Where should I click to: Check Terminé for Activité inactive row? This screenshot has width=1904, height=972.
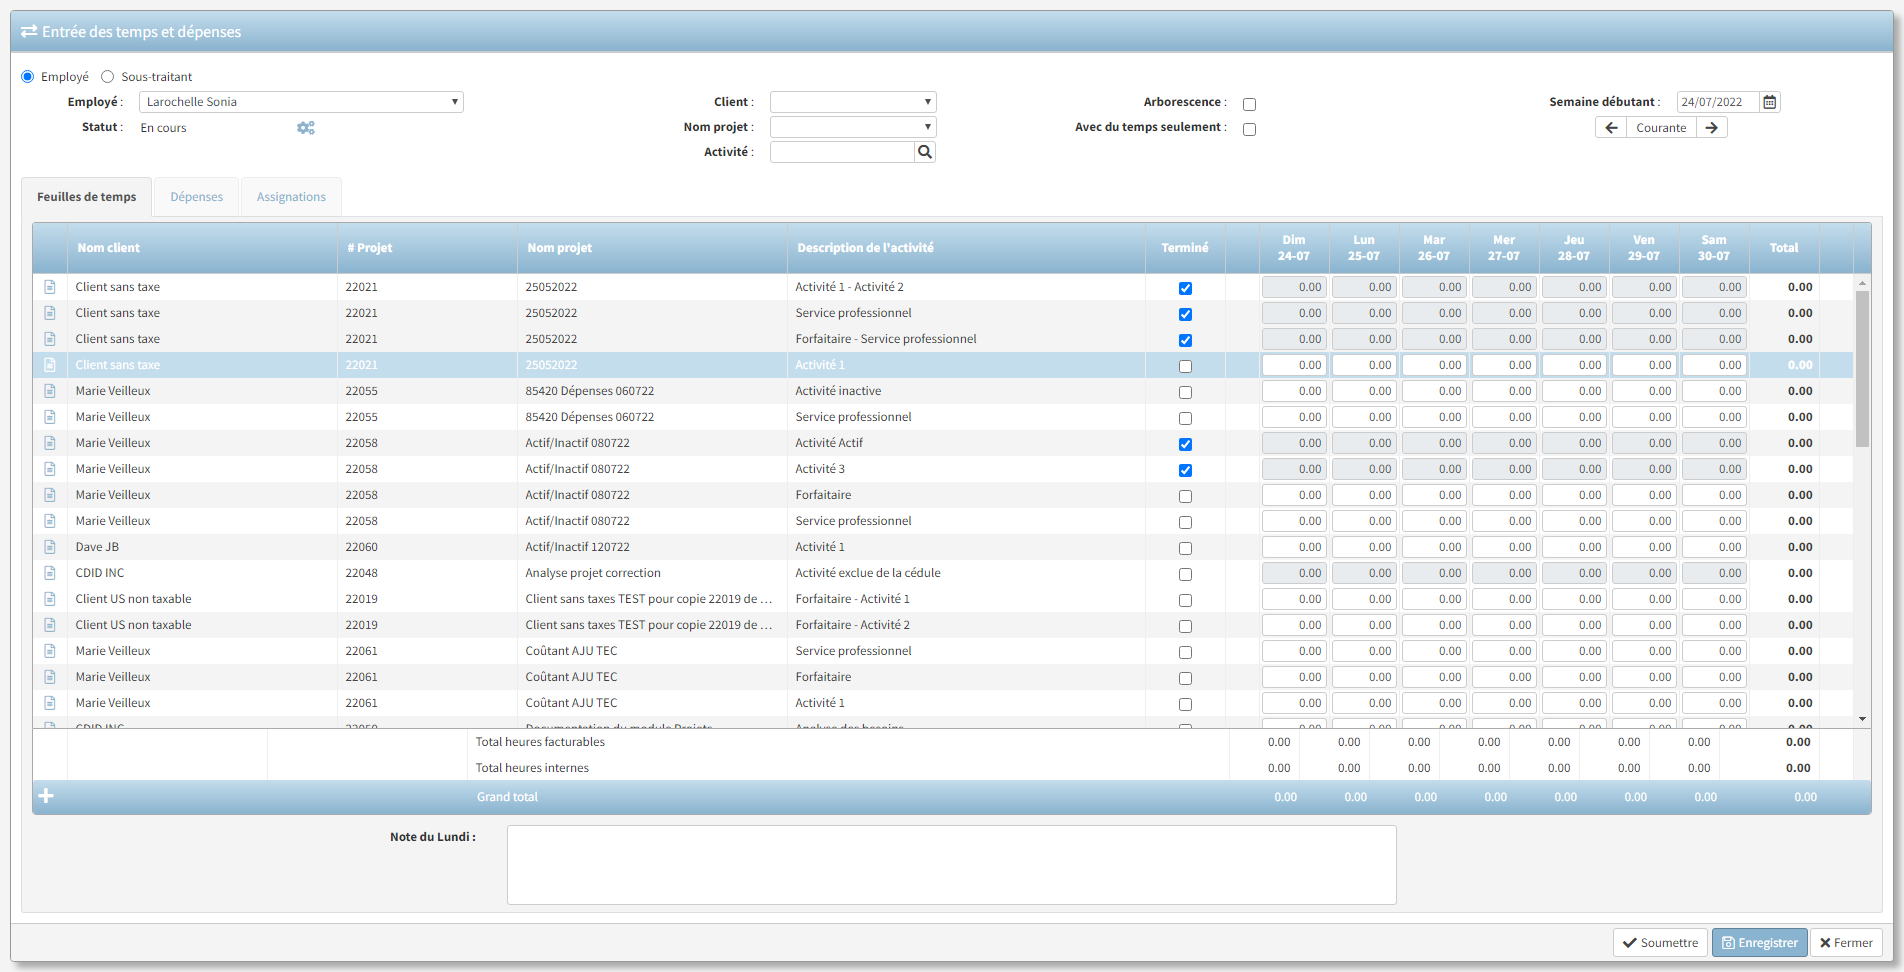[x=1185, y=392]
